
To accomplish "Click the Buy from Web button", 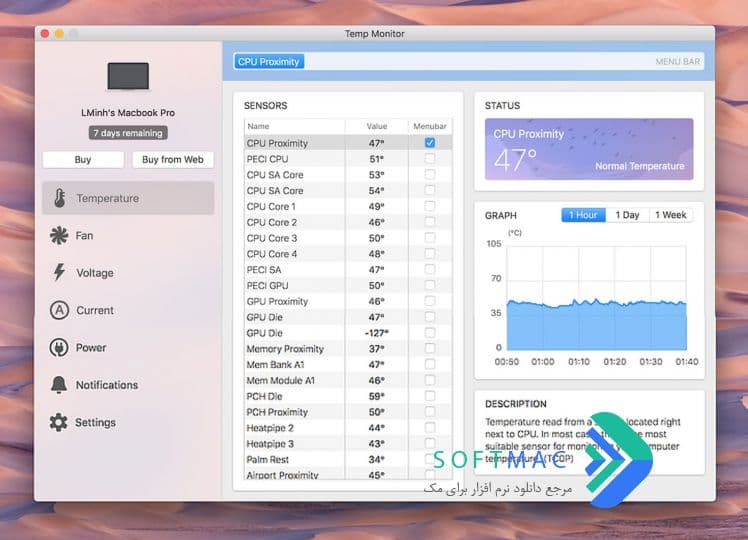I will pos(173,160).
